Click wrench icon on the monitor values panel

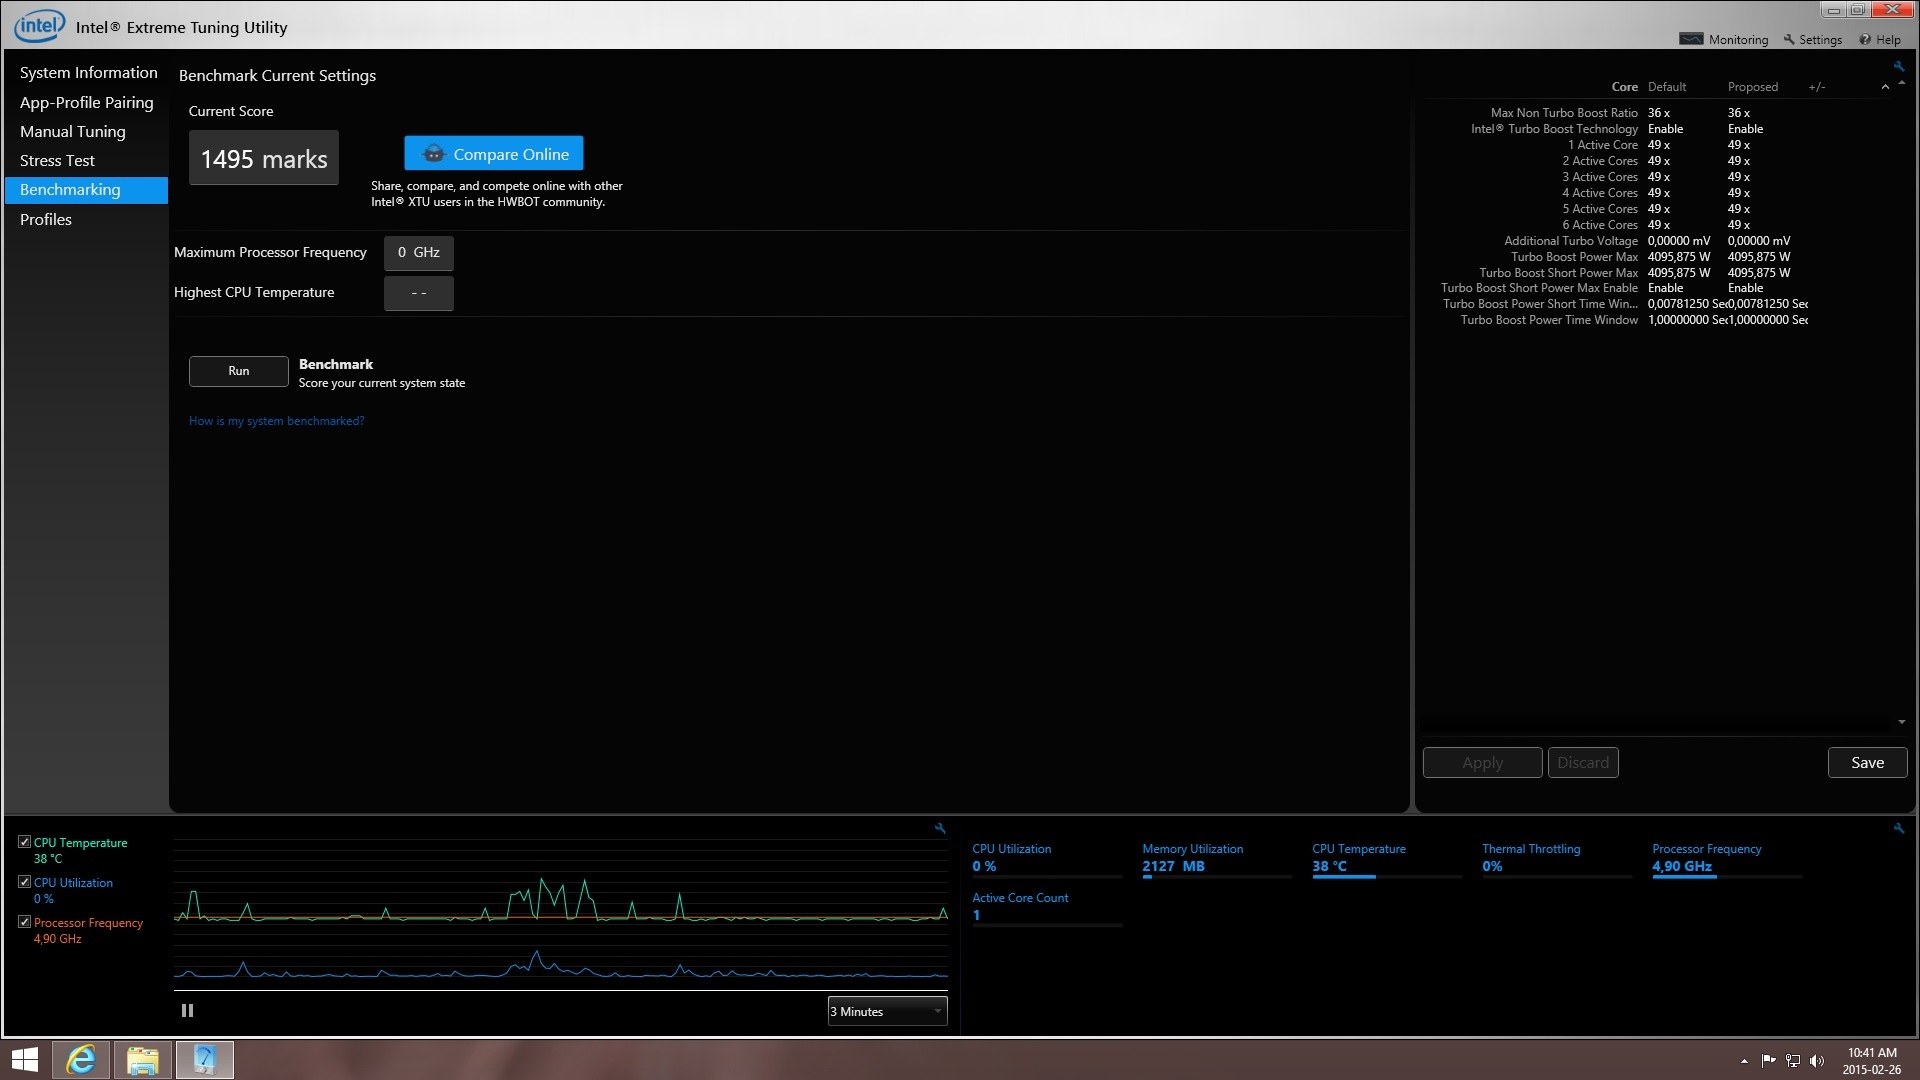[x=1898, y=828]
